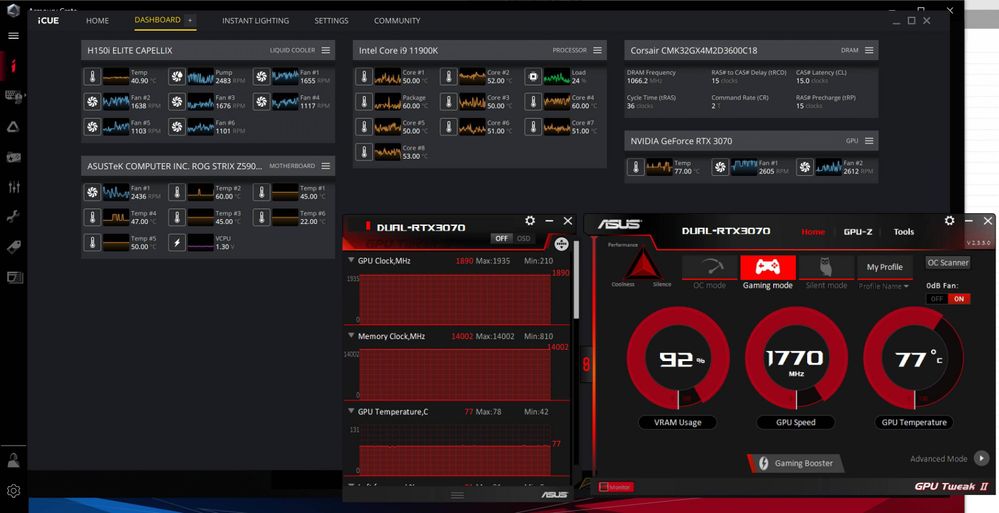Viewport: 999px width, 513px height.
Task: Click the Advanced Mode arrow icon
Action: pyautogui.click(x=981, y=458)
